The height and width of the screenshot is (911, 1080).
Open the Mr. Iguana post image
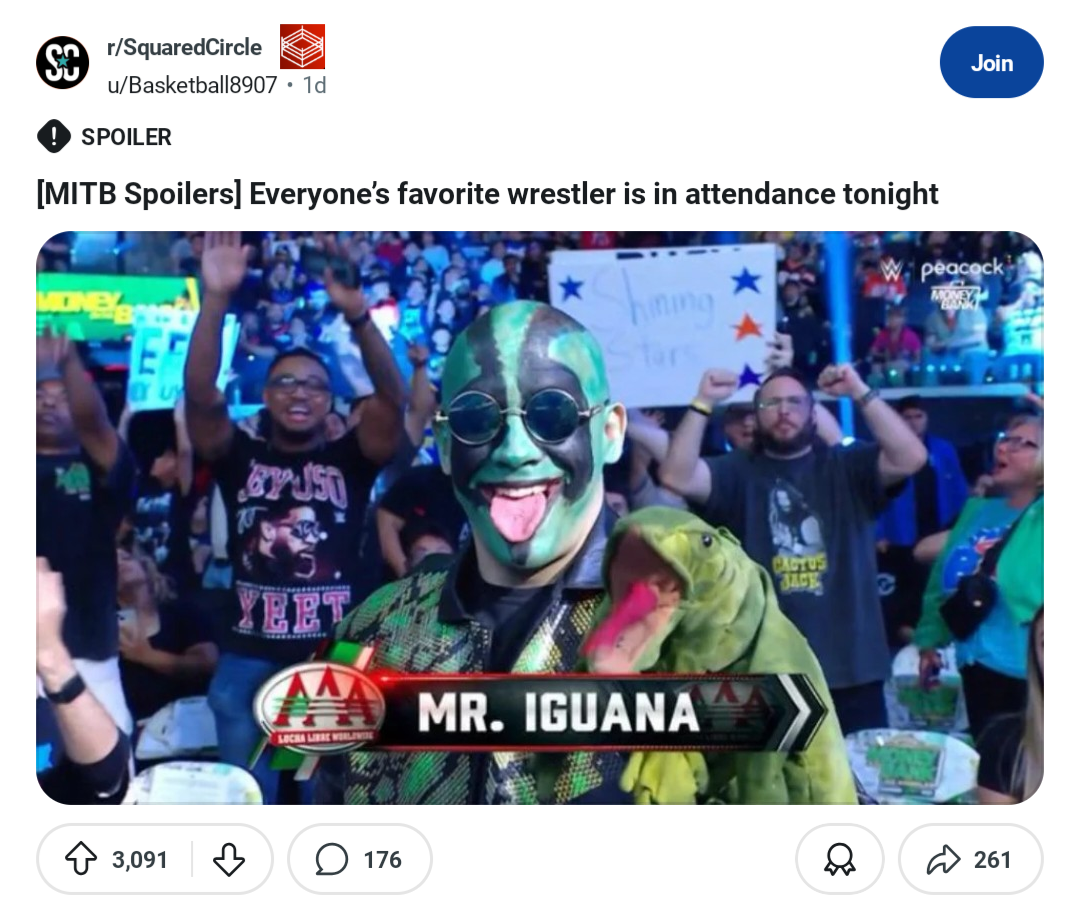tap(539, 517)
